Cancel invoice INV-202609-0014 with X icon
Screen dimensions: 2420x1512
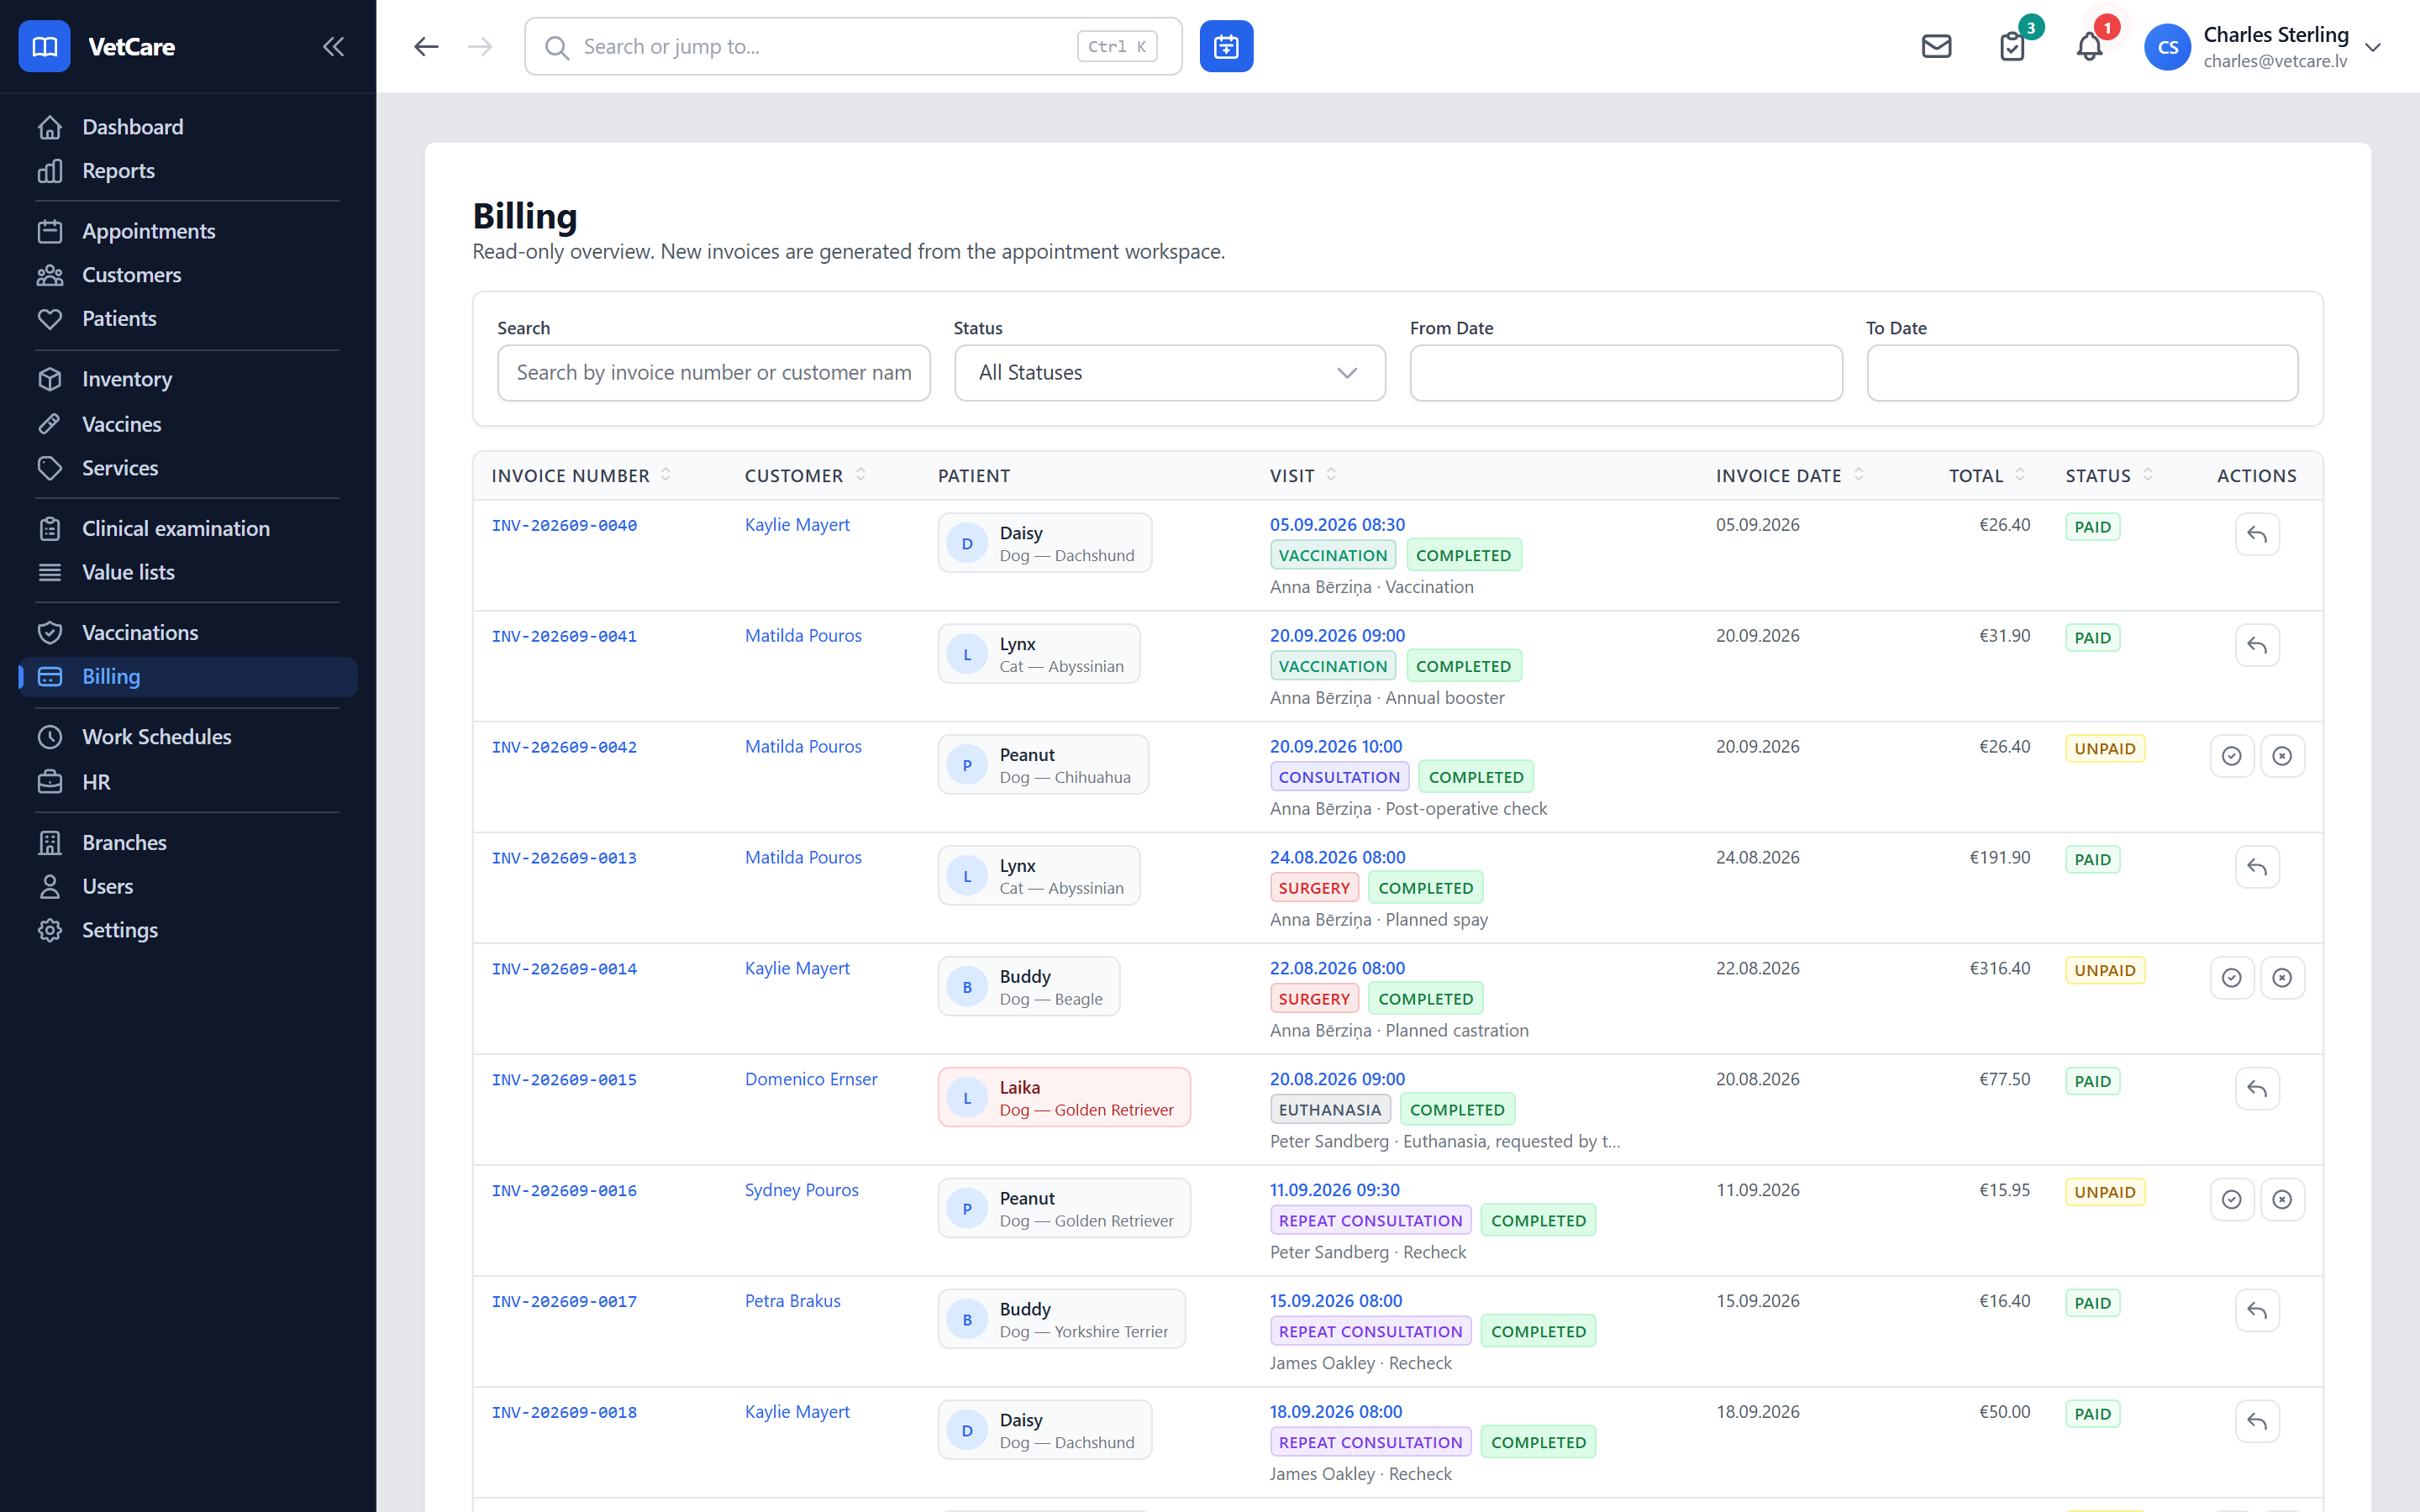click(x=2282, y=978)
